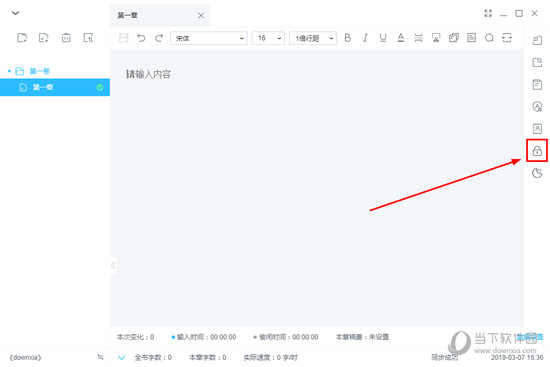The width and height of the screenshot is (550, 367).
Task: Click the 本章字数：0 status entry
Action: point(208,358)
